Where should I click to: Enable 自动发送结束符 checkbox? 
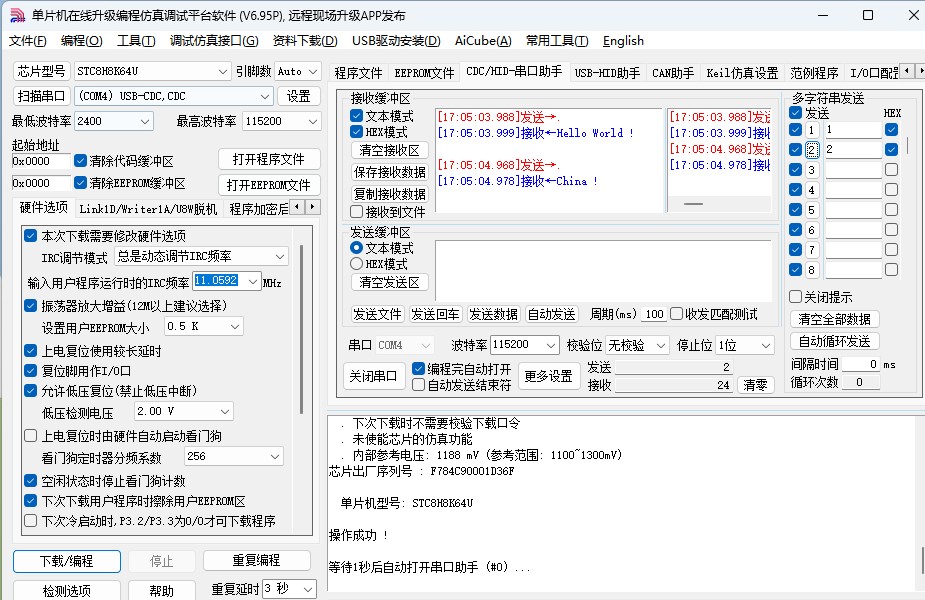tap(418, 385)
